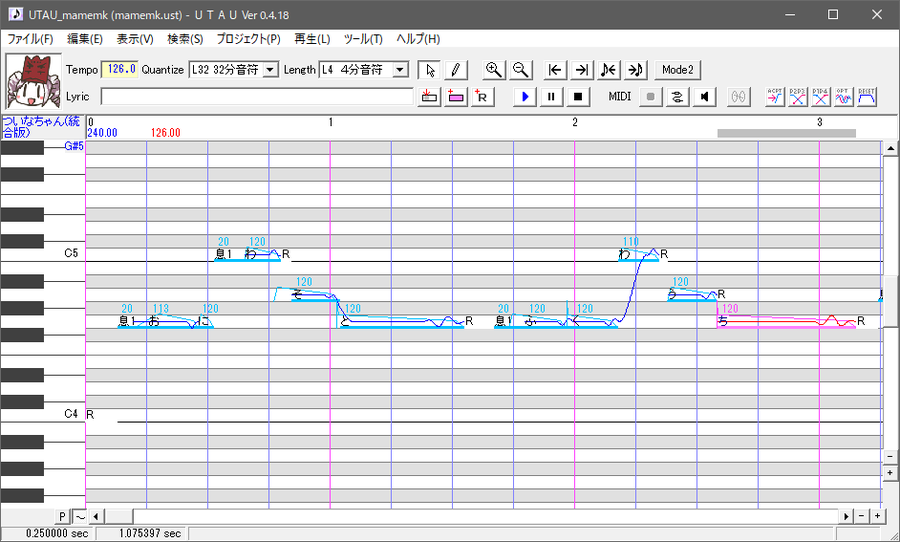Toggle the pitch curve tilde button
This screenshot has width=900, height=542.
tap(80, 517)
